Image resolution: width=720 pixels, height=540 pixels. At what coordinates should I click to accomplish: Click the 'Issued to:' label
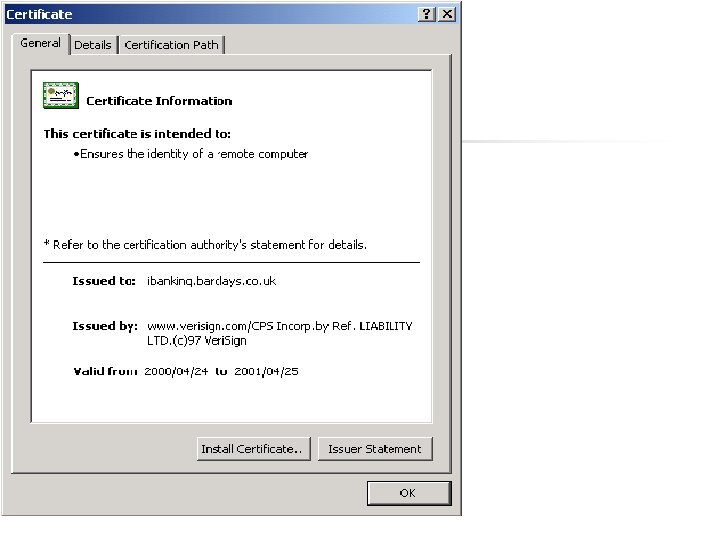[104, 281]
